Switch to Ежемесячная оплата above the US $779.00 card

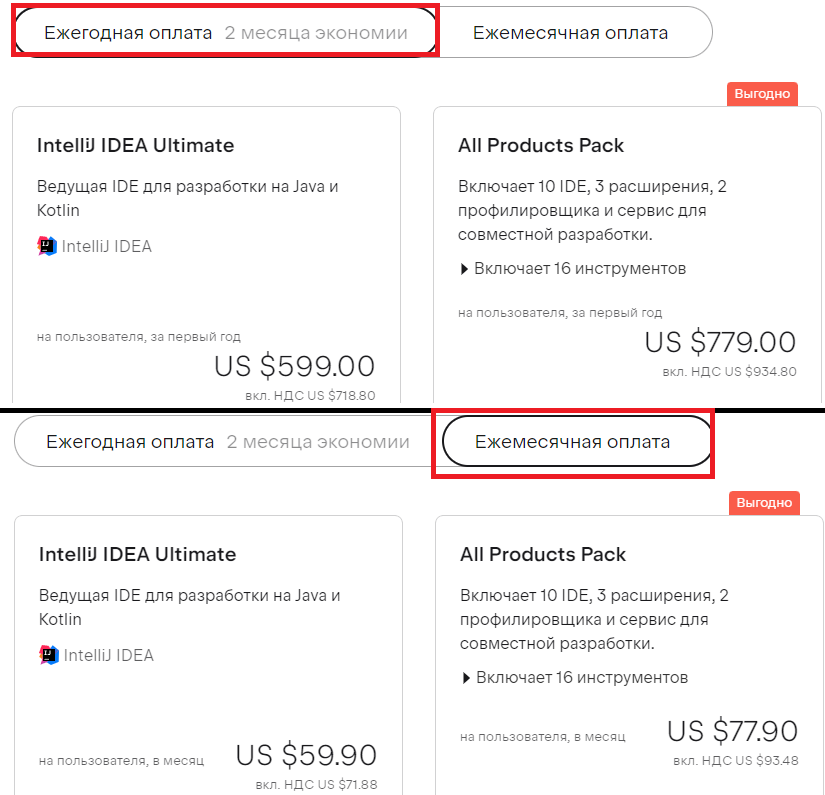(x=570, y=33)
